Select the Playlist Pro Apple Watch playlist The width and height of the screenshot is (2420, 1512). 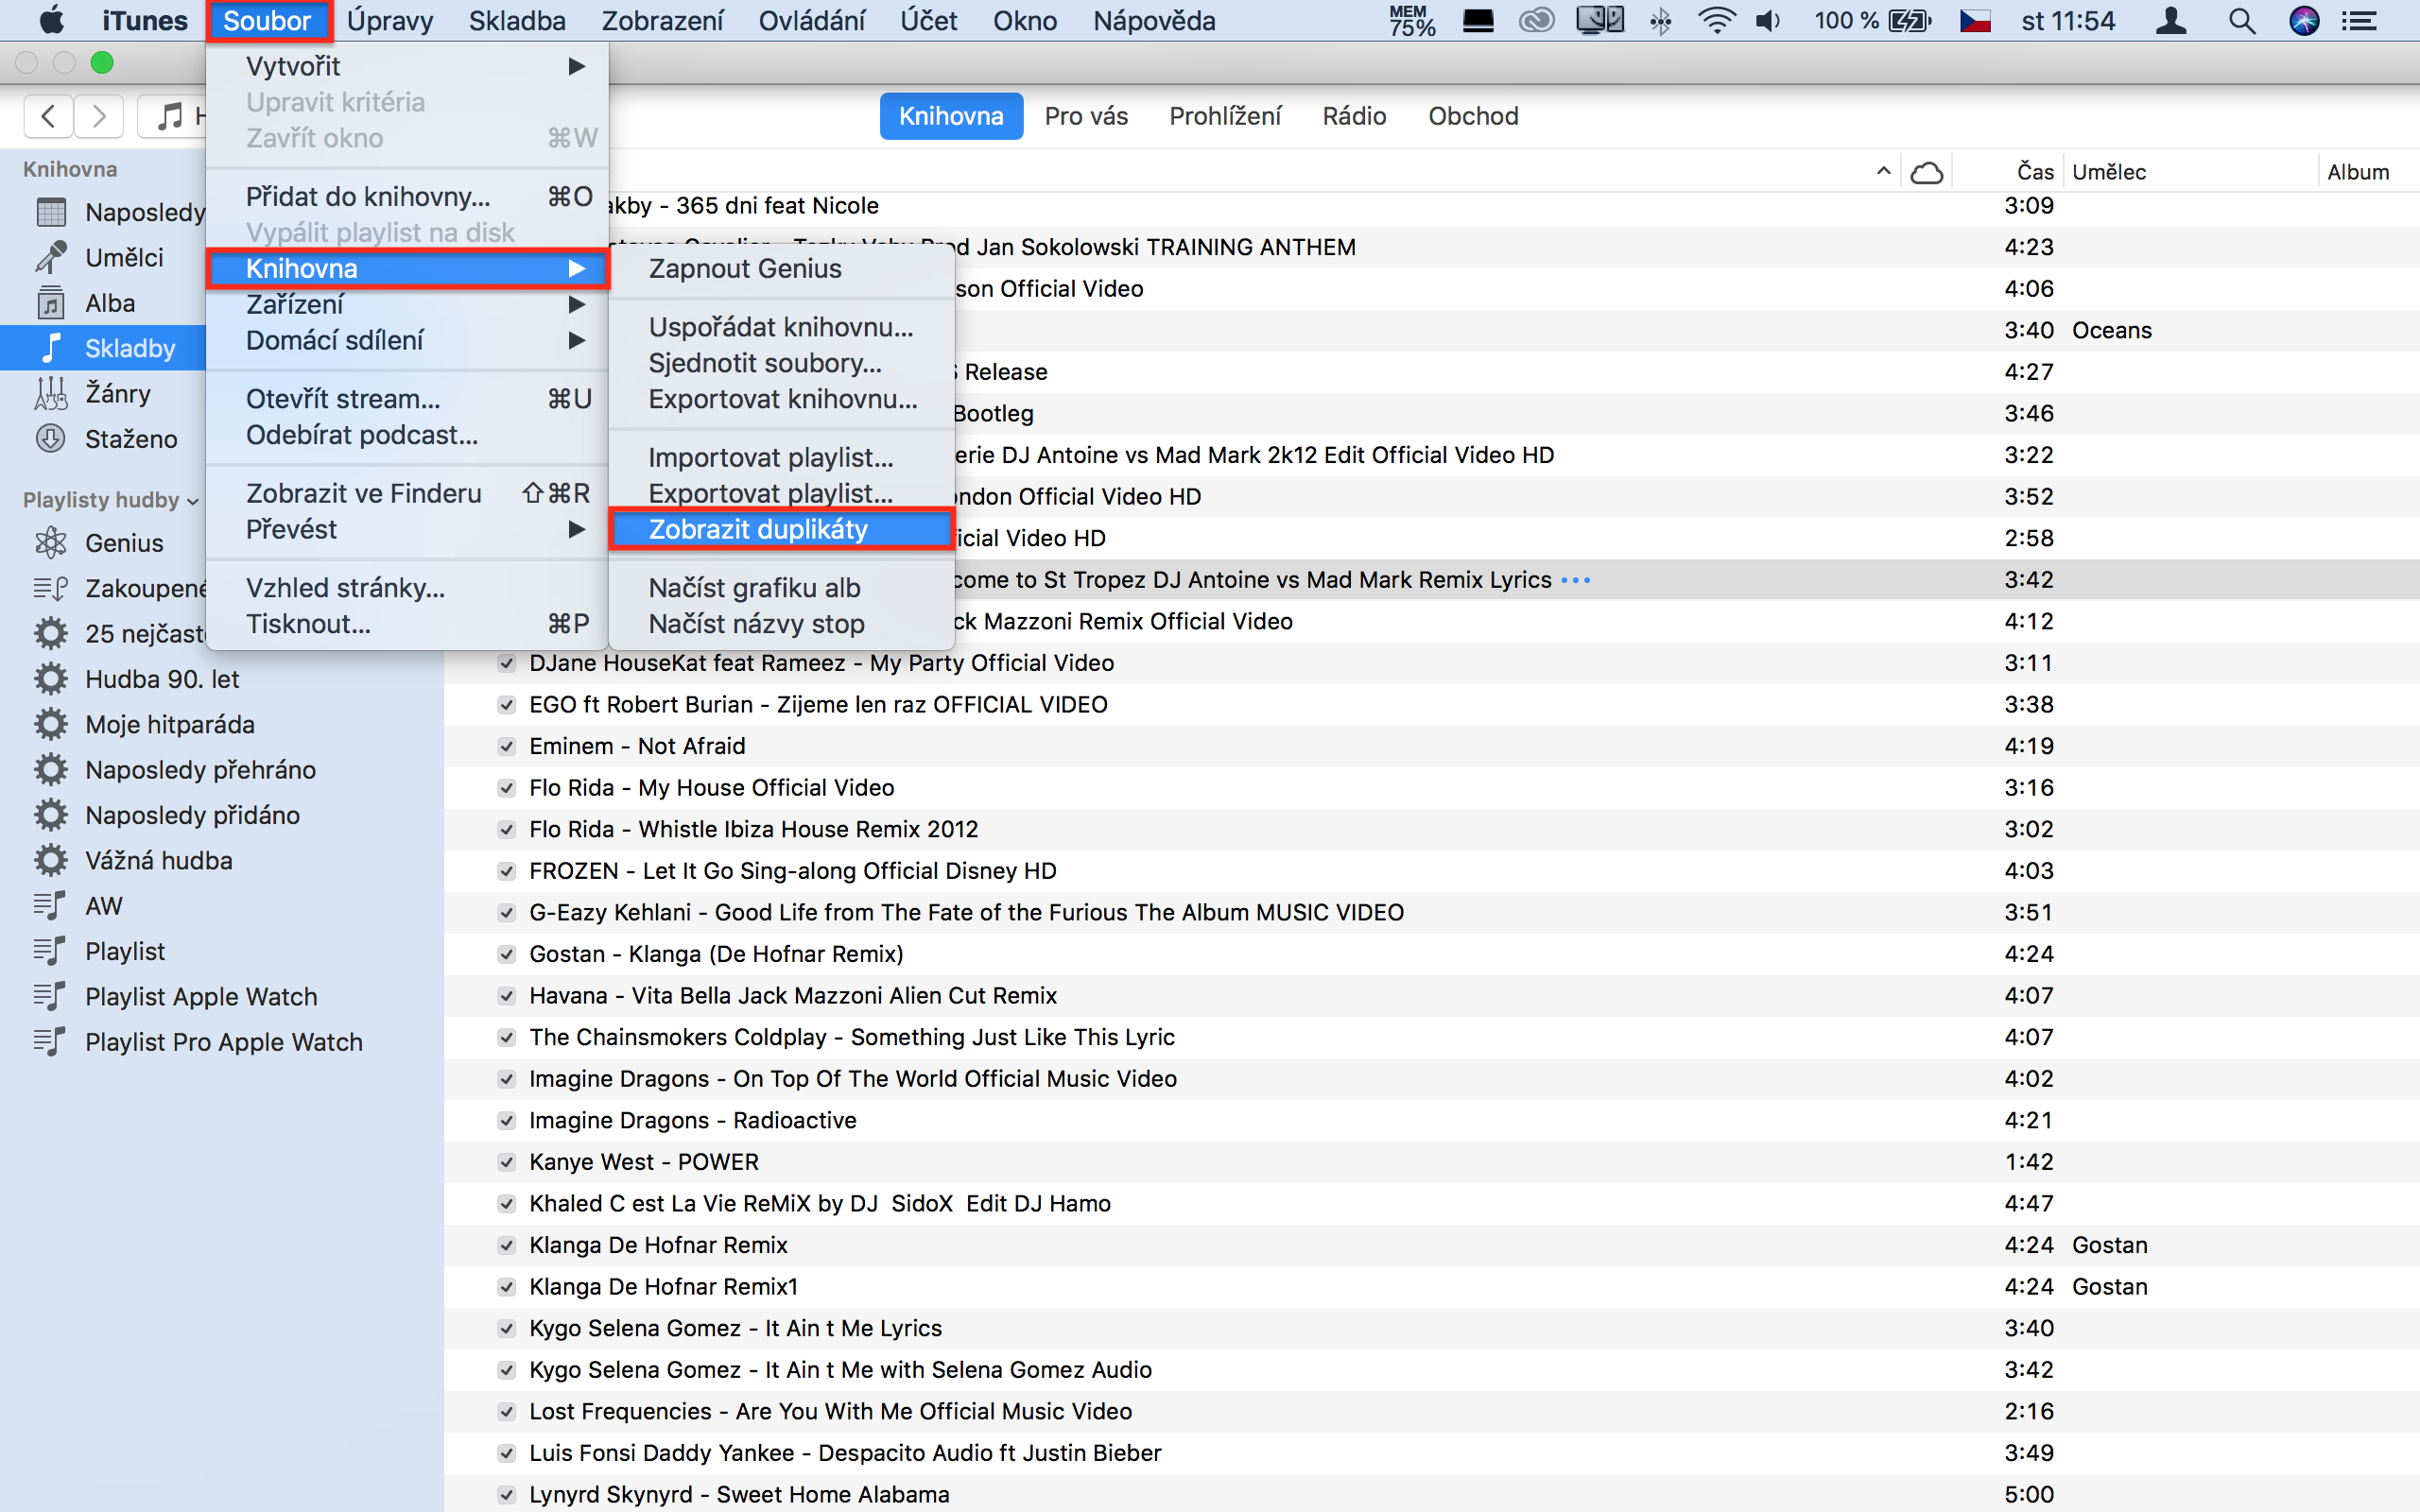pyautogui.click(x=222, y=1042)
